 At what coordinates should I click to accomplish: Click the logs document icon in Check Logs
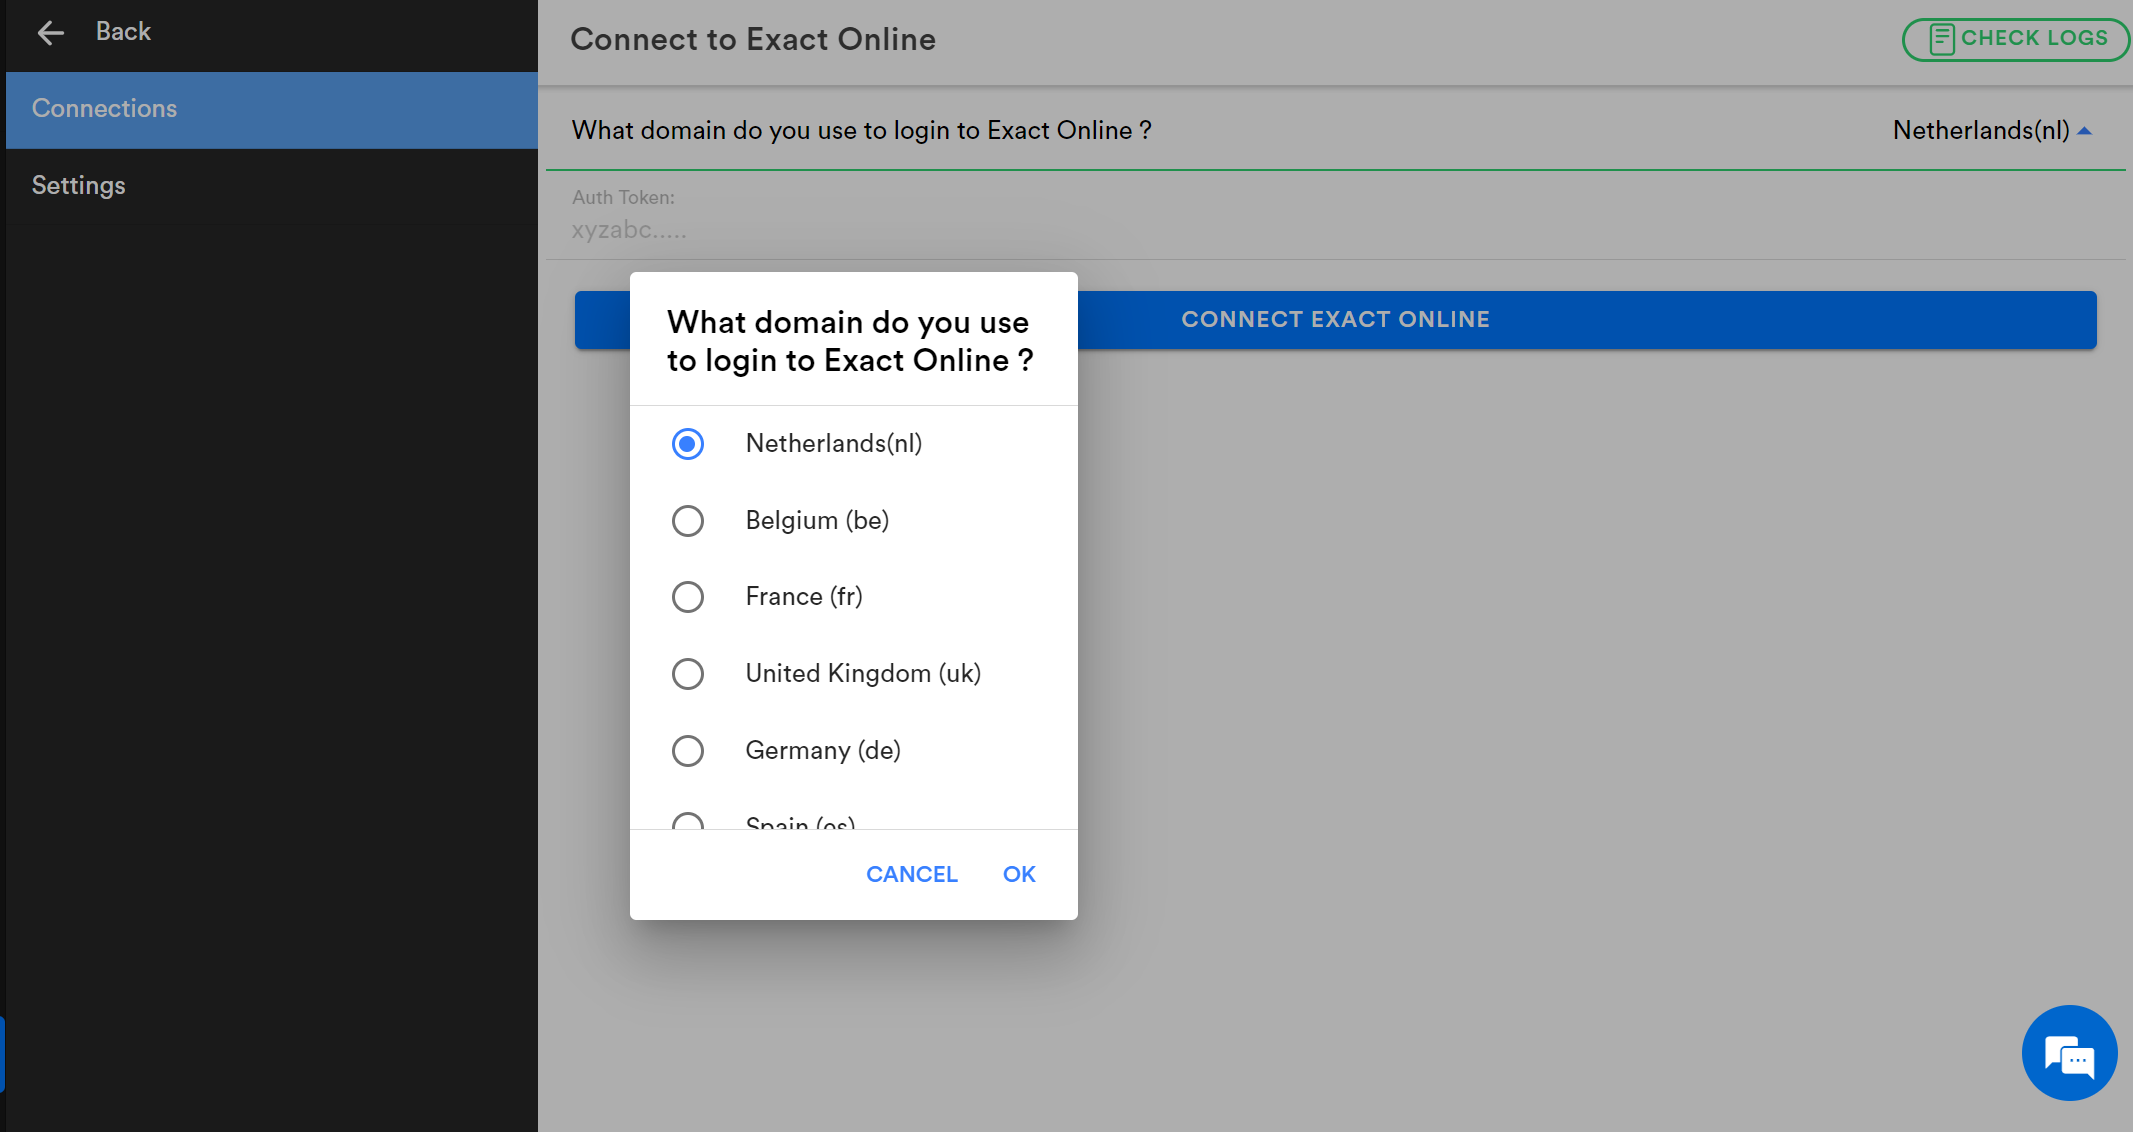point(1941,39)
